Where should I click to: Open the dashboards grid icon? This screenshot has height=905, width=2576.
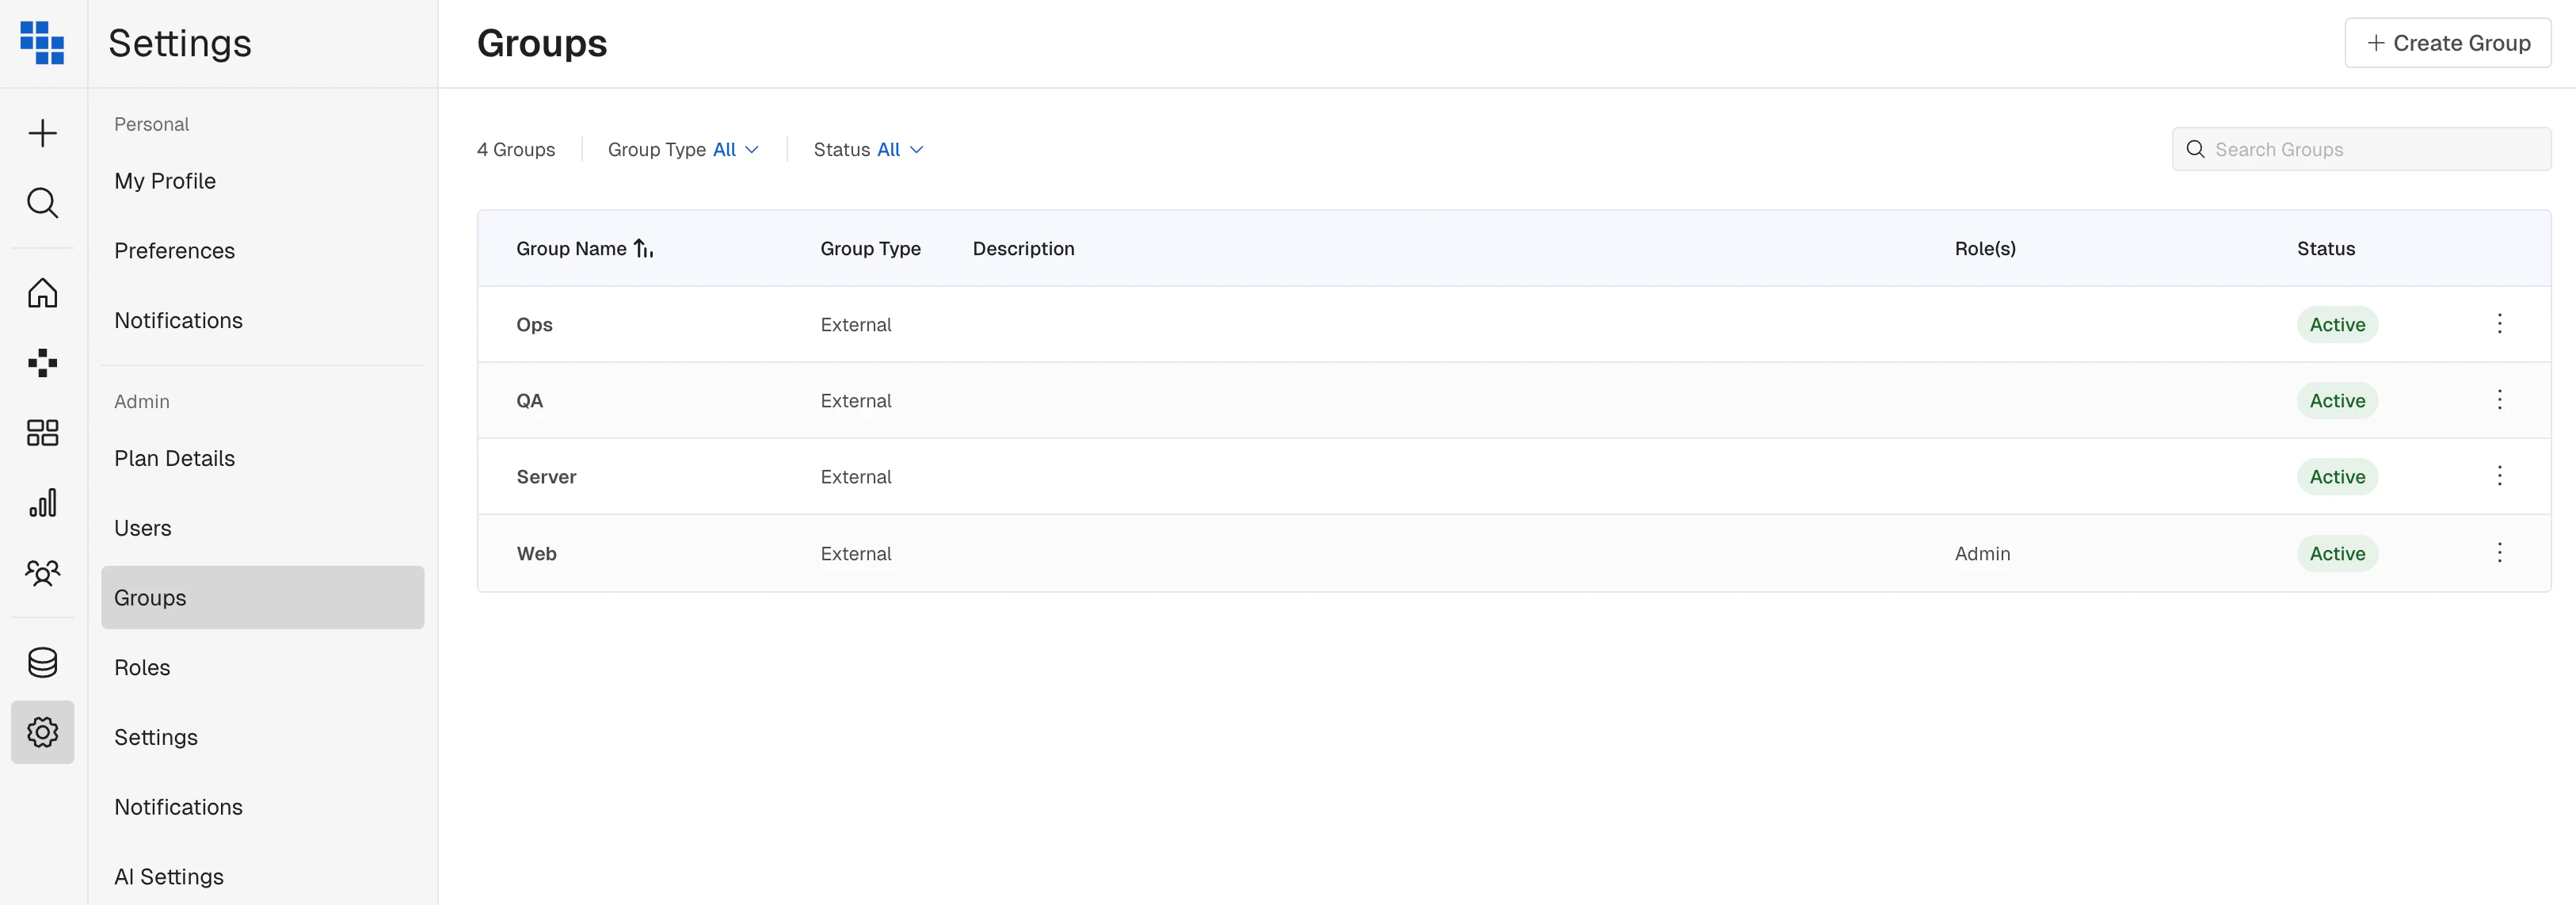coord(42,433)
